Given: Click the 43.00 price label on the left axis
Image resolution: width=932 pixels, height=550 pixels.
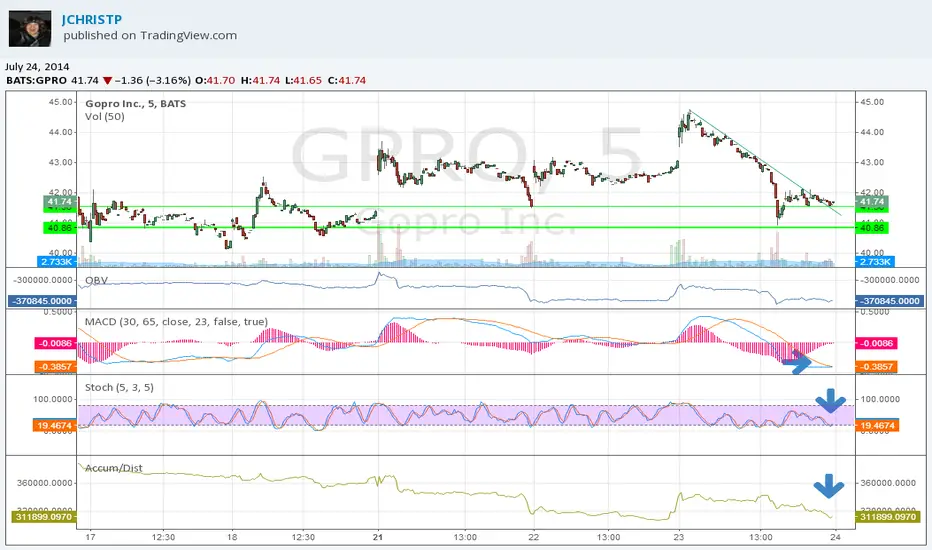Looking at the screenshot, I should tap(60, 162).
